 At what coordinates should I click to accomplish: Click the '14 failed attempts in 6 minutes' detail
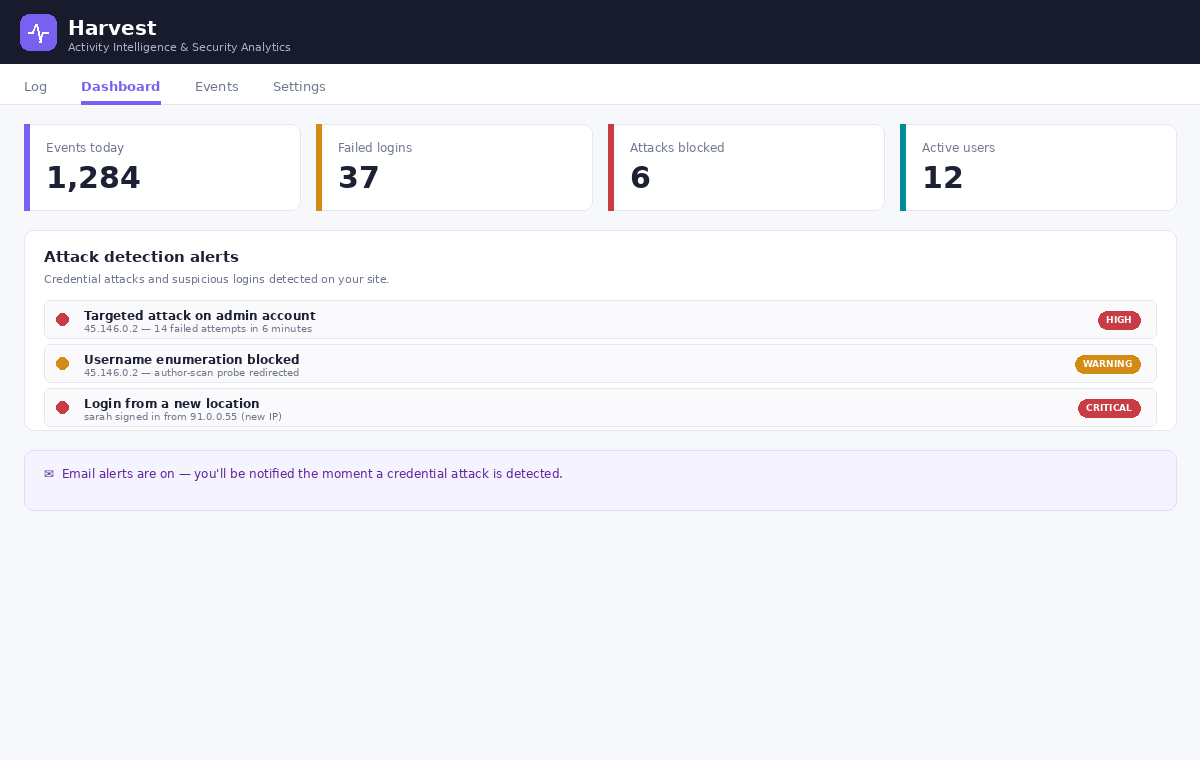pyautogui.click(x=233, y=329)
